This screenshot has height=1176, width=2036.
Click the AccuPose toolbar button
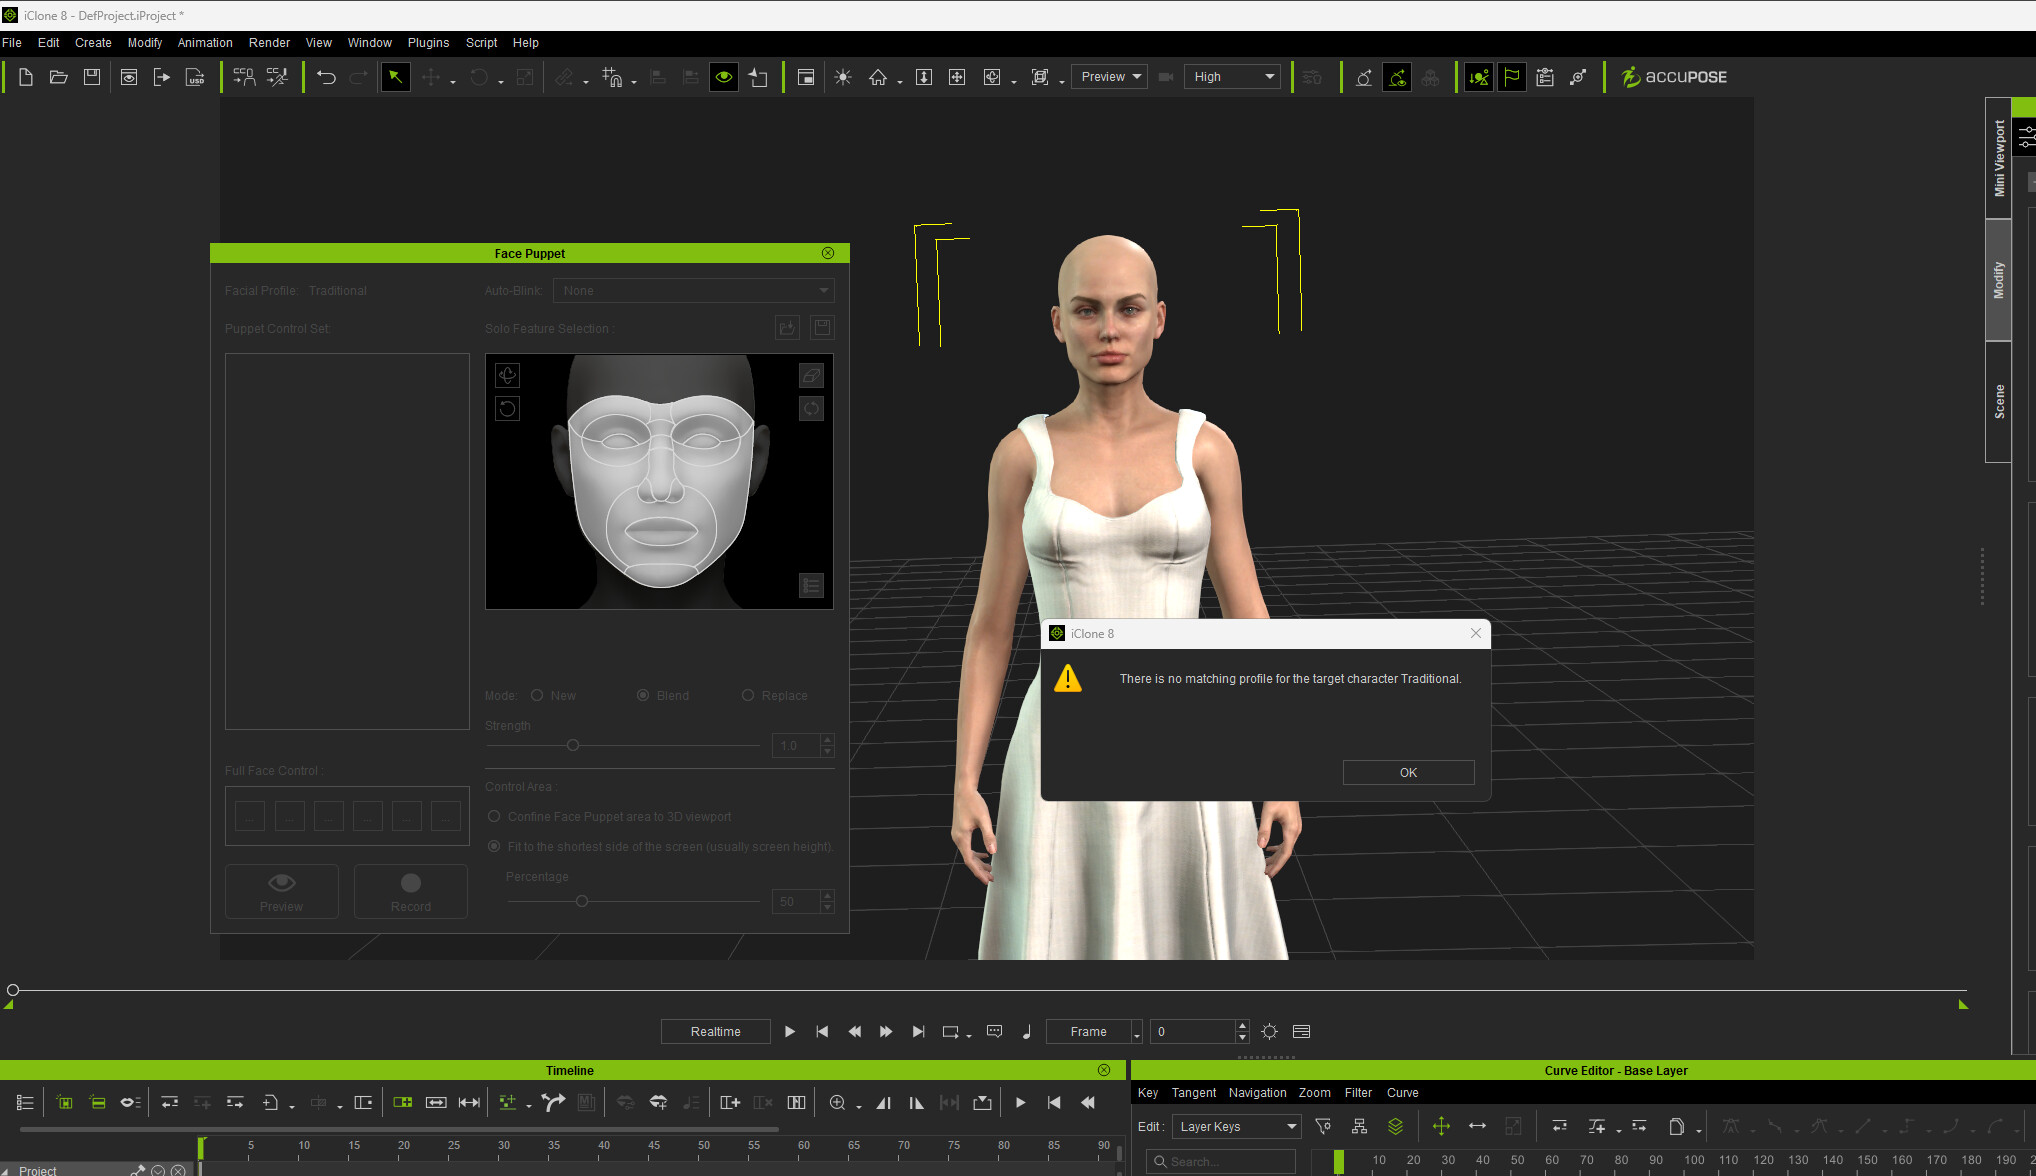(x=1674, y=77)
